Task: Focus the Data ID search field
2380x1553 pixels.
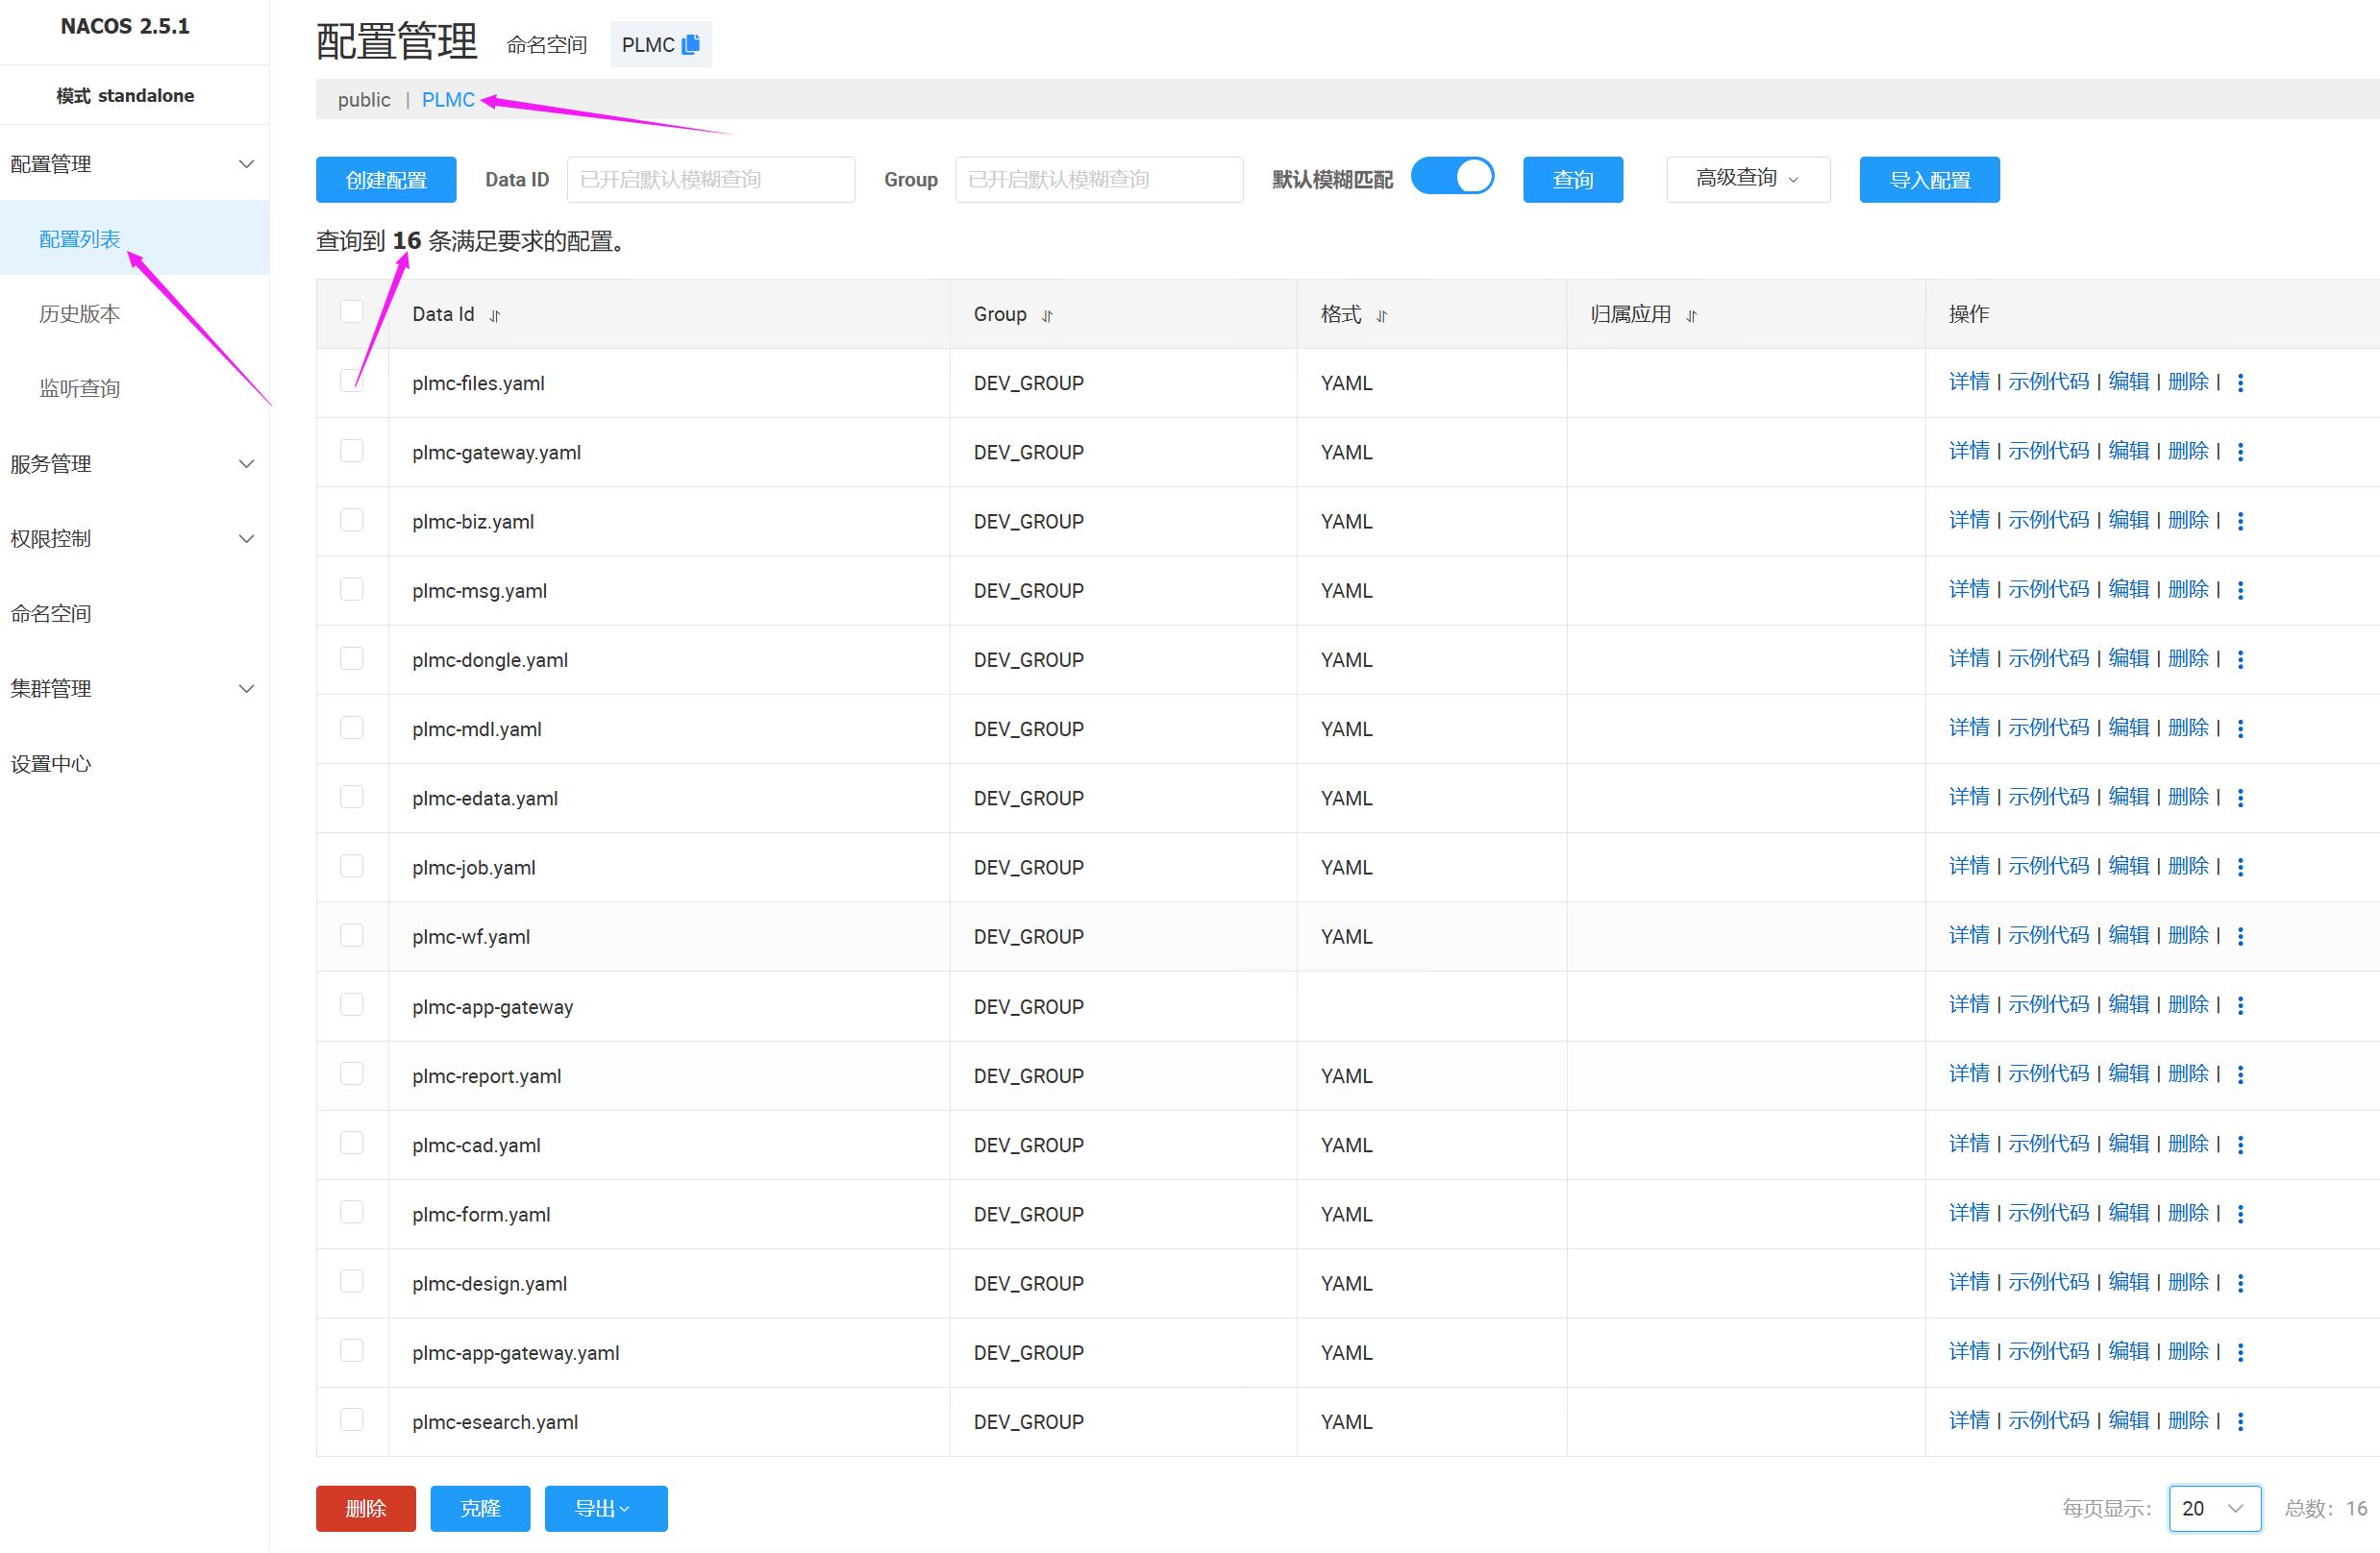Action: pyautogui.click(x=710, y=180)
